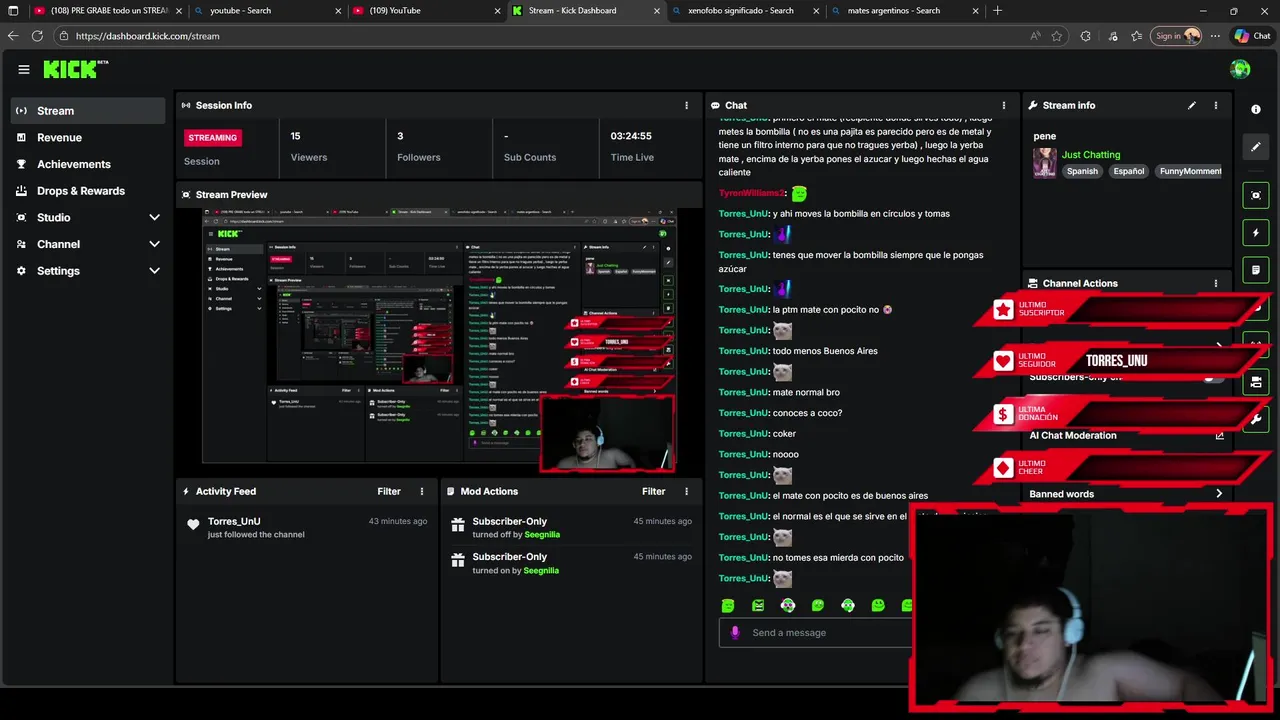Click chat message 'mate normal bro'
This screenshot has width=1280, height=720.
click(x=806, y=392)
